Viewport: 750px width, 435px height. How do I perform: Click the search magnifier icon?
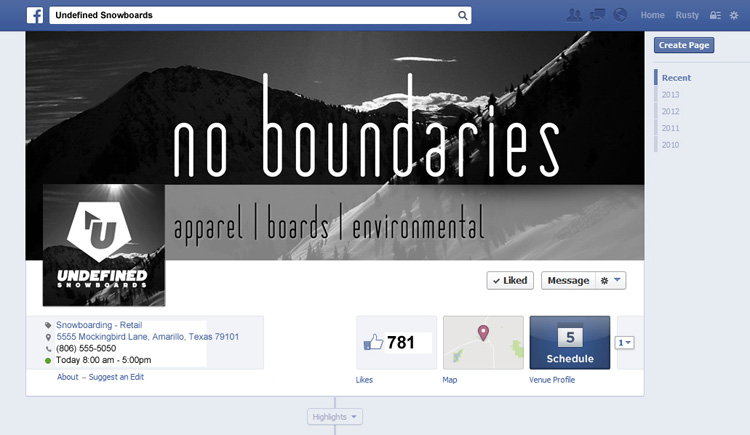[x=462, y=15]
